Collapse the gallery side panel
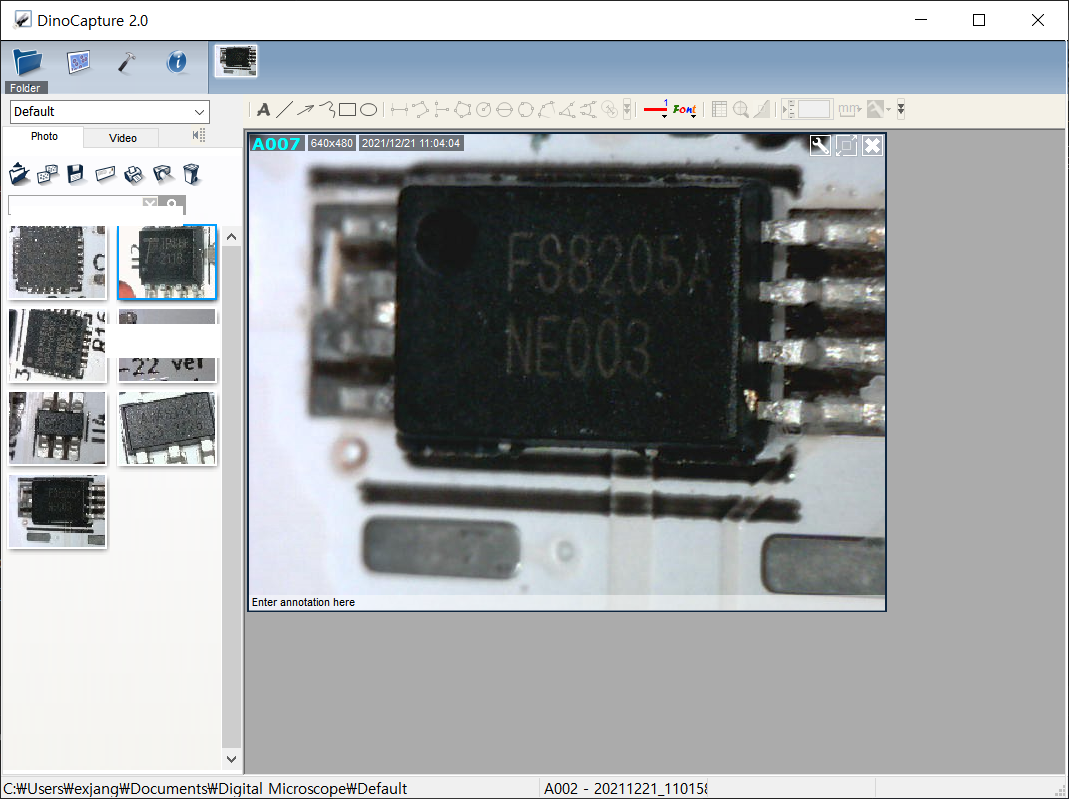 click(198, 135)
